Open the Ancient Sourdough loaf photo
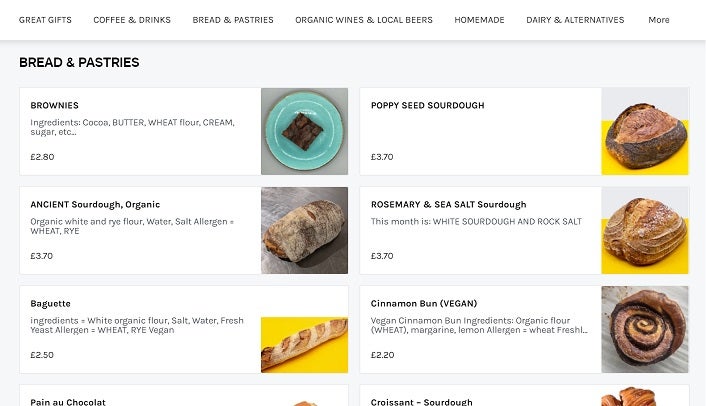The width and height of the screenshot is (706, 406). tap(304, 230)
